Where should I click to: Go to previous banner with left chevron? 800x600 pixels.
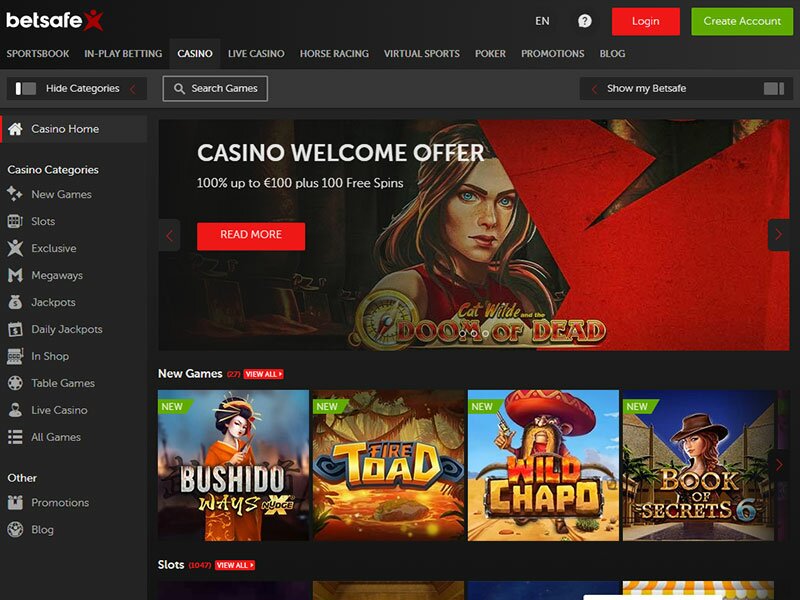(169, 235)
